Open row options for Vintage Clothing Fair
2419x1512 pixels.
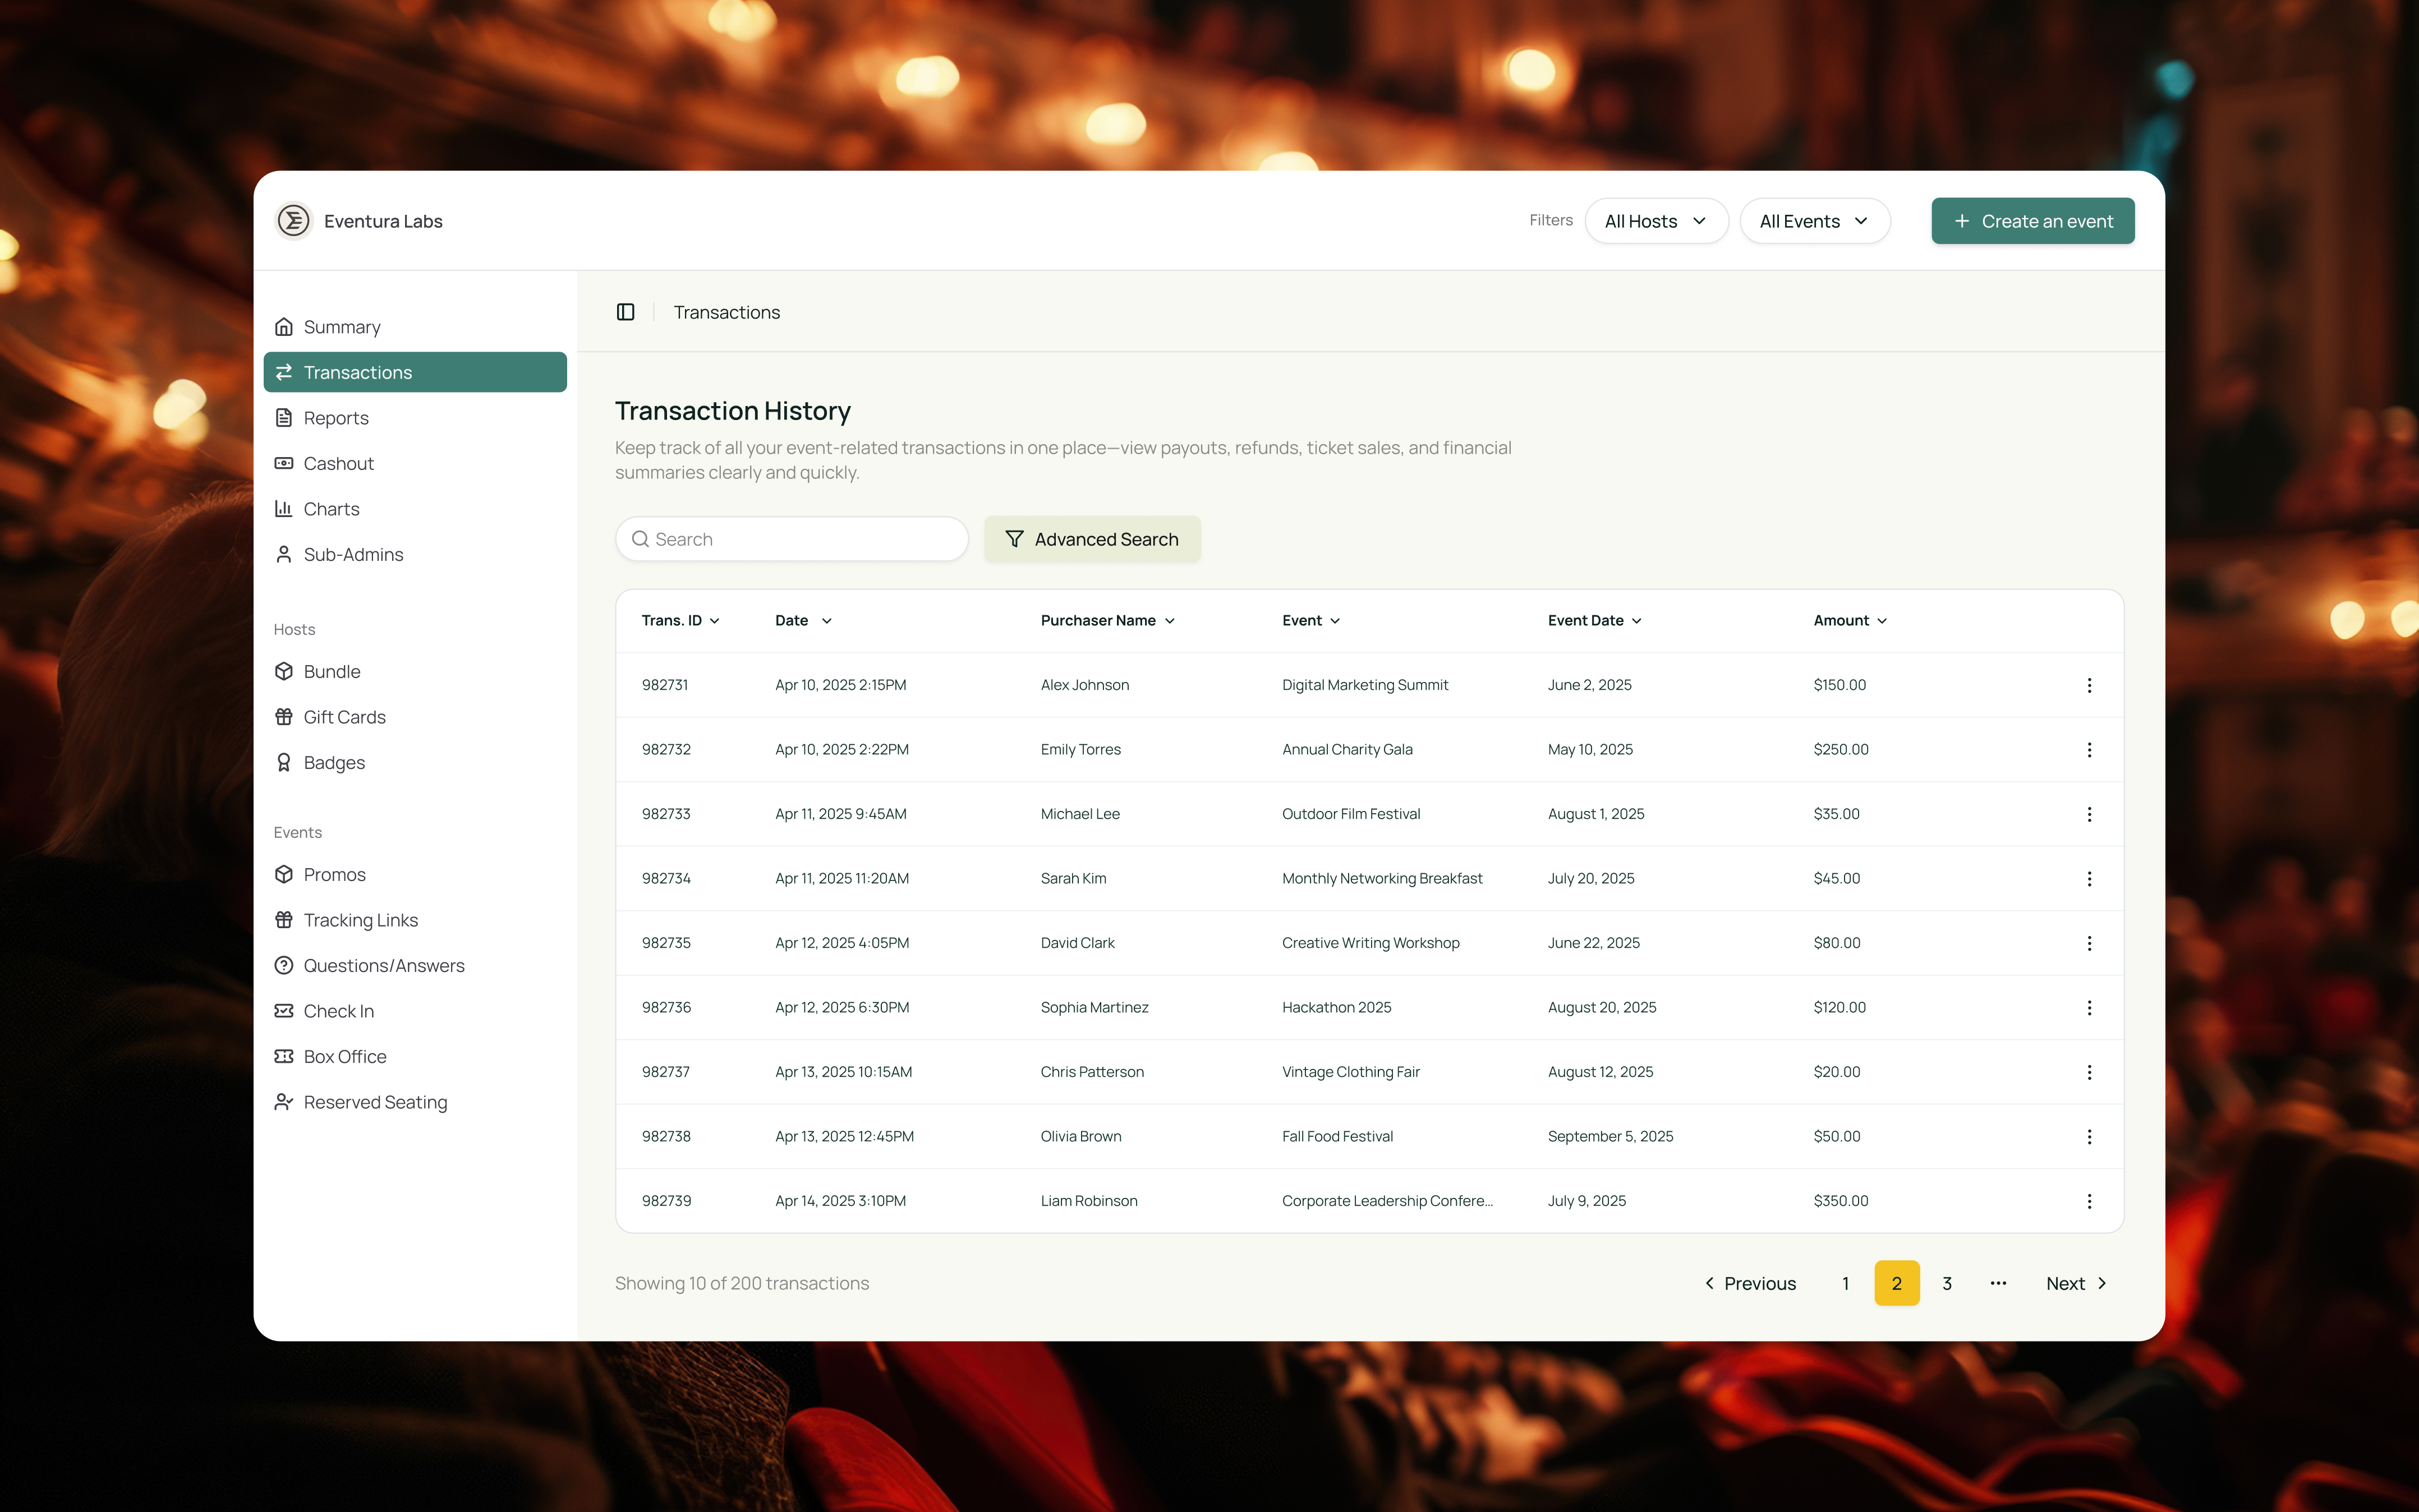[2089, 1072]
